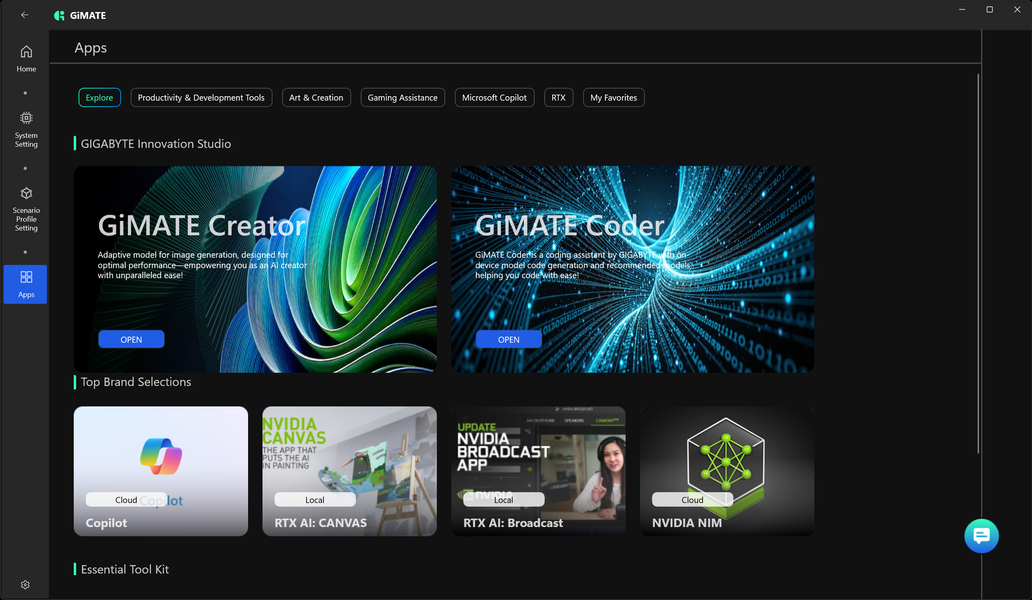This screenshot has width=1032, height=600.
Task: Click the vertical scrollbar of Apps page
Action: pos(978,263)
